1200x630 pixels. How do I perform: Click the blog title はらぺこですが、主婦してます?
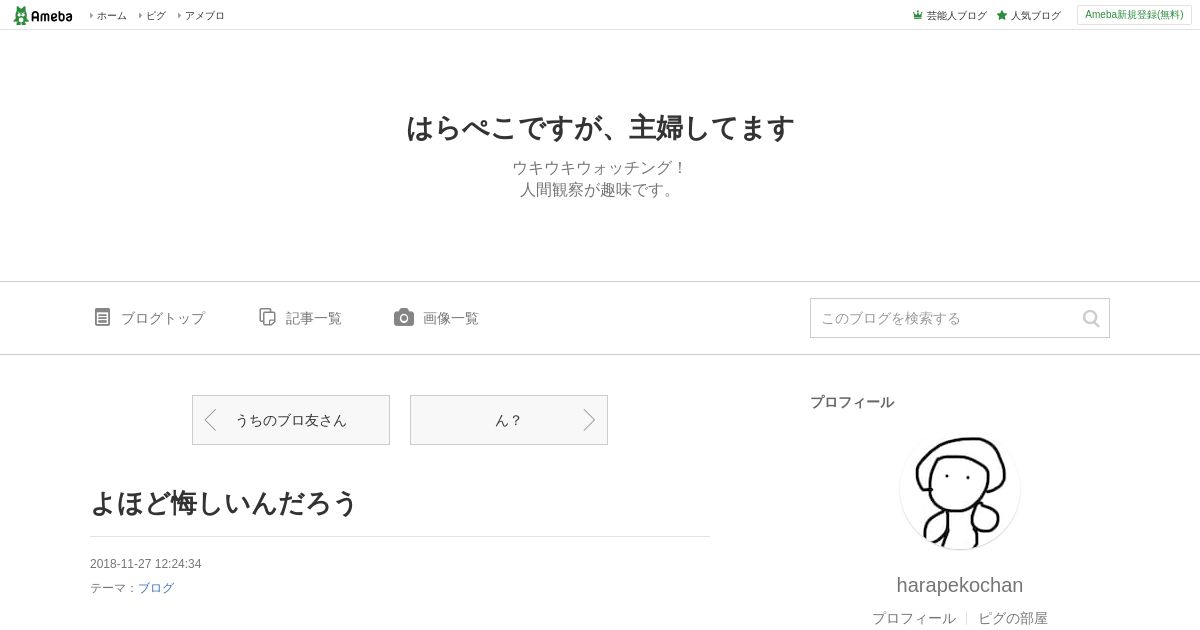600,128
